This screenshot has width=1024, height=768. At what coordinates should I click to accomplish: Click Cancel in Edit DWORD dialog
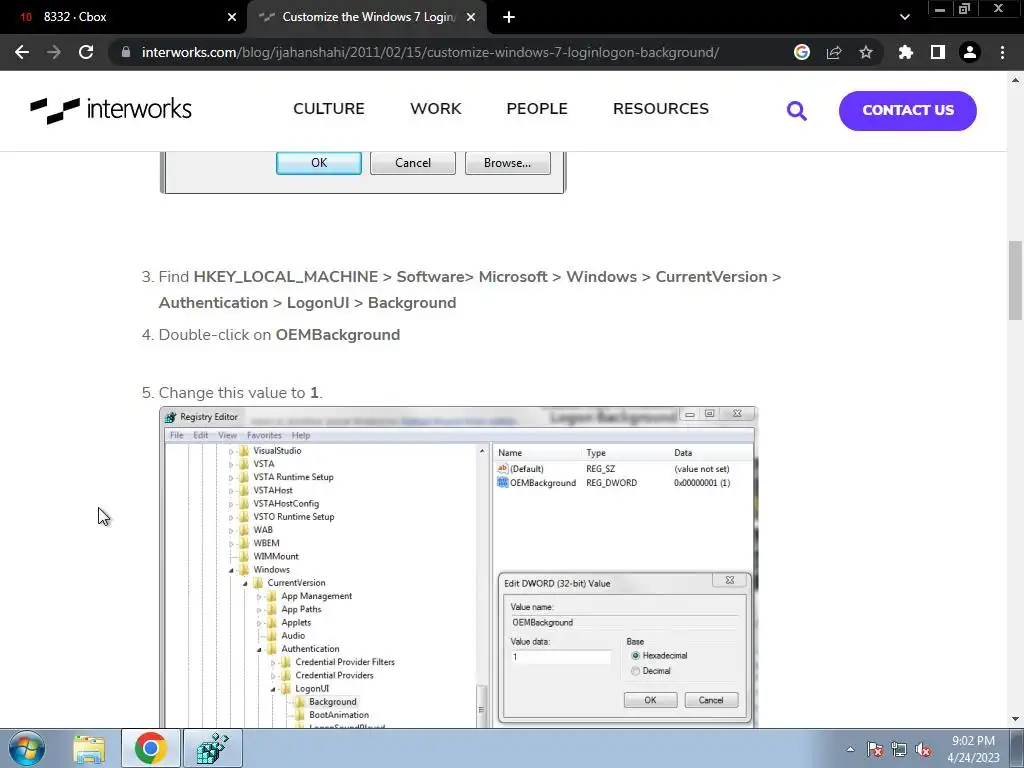[x=711, y=700]
